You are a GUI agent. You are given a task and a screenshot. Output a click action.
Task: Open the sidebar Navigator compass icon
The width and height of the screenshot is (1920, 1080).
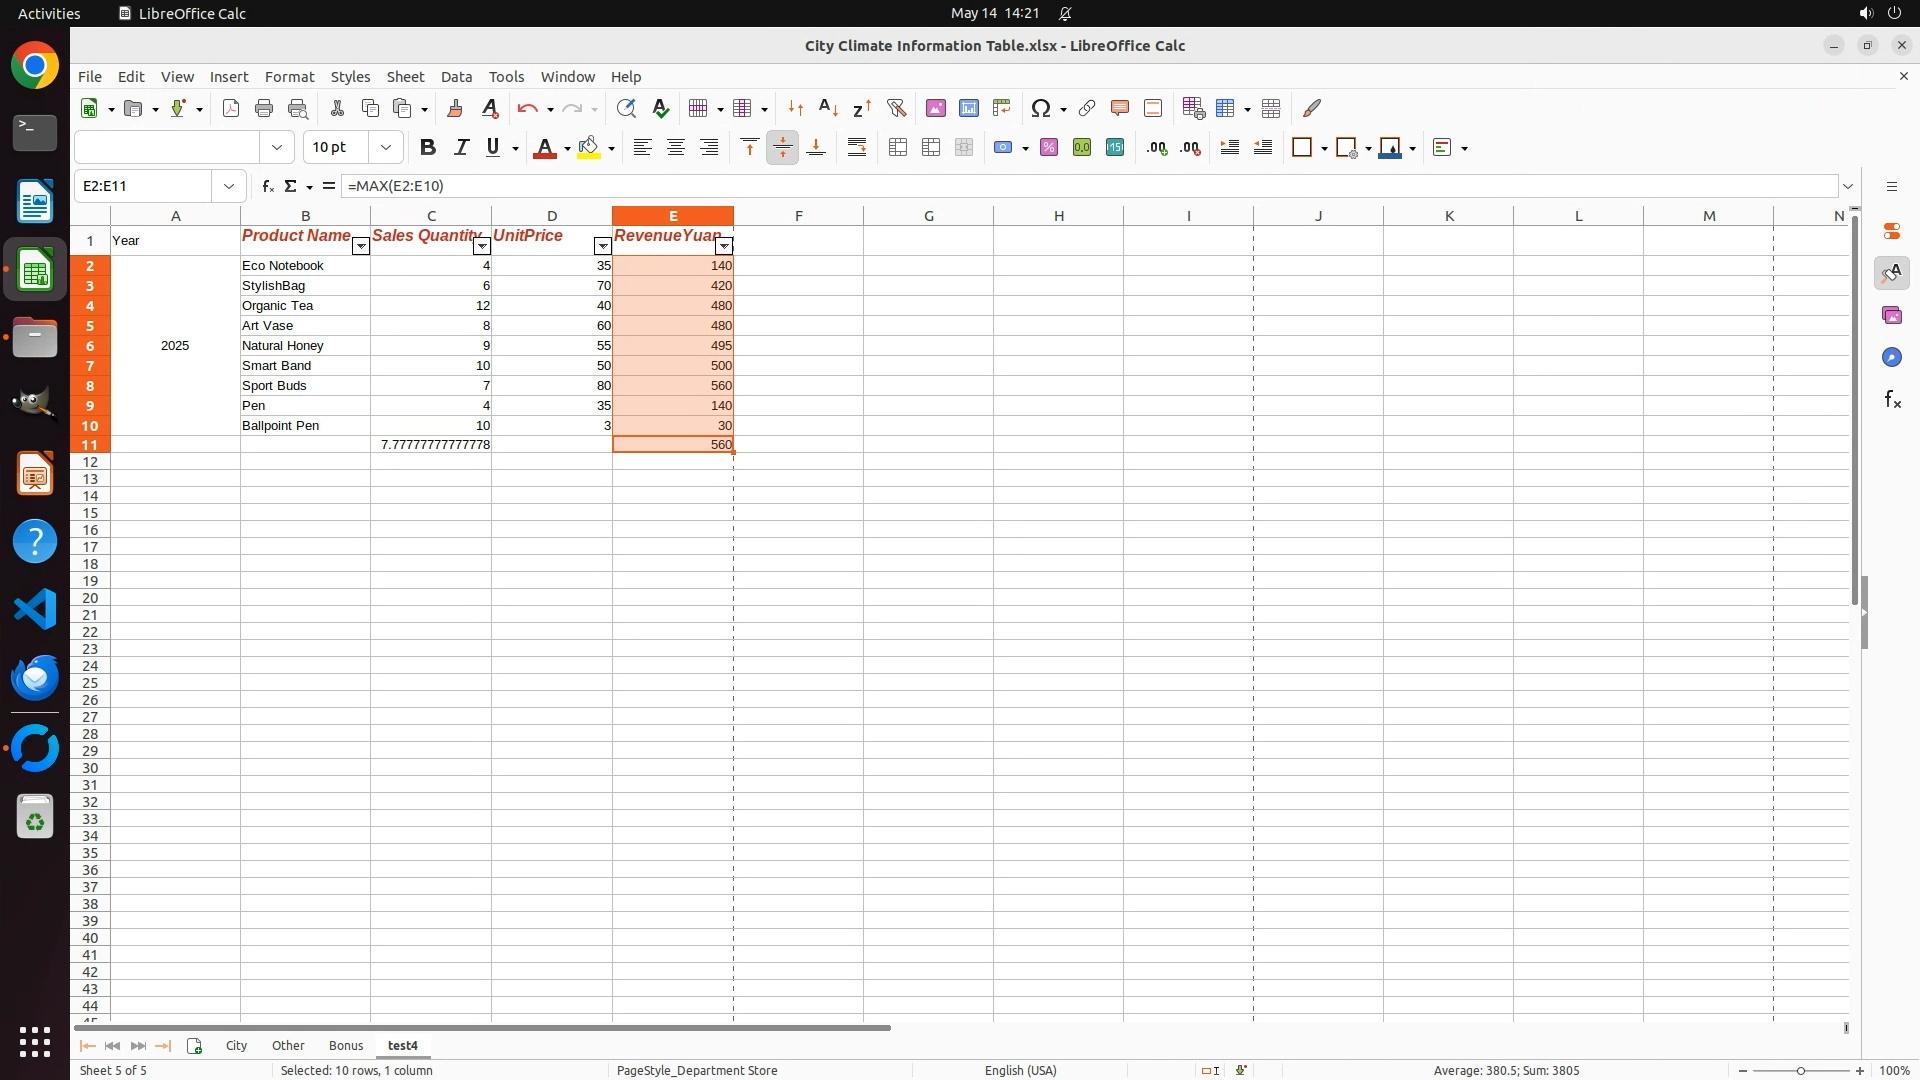pos(1891,358)
